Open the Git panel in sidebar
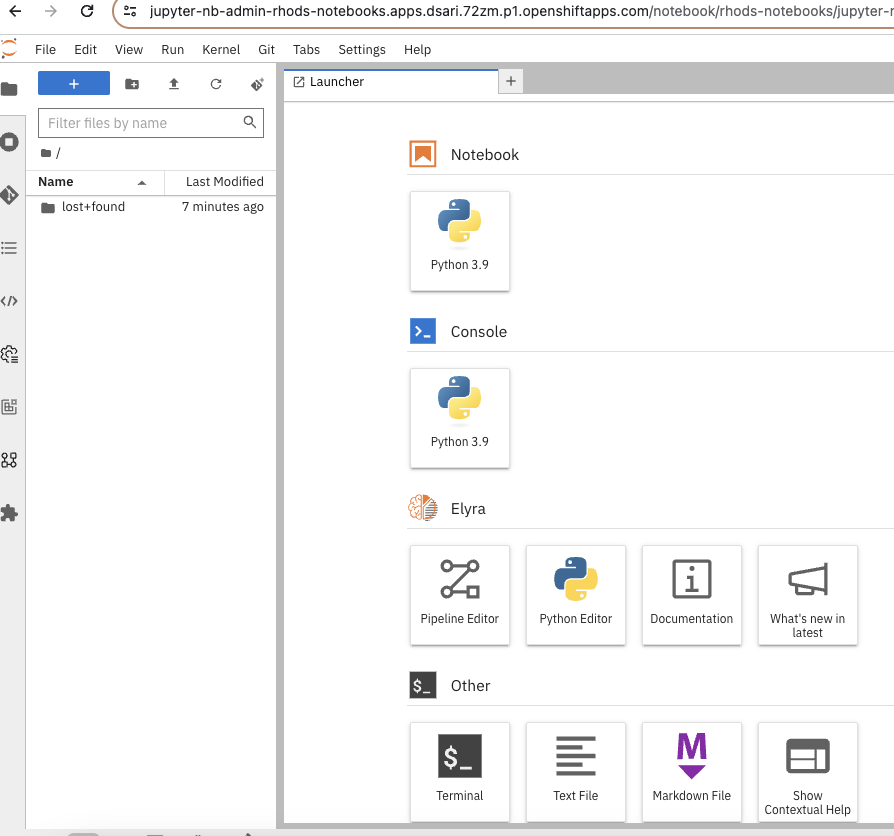Image resolution: width=894 pixels, height=836 pixels. pyautogui.click(x=10, y=194)
